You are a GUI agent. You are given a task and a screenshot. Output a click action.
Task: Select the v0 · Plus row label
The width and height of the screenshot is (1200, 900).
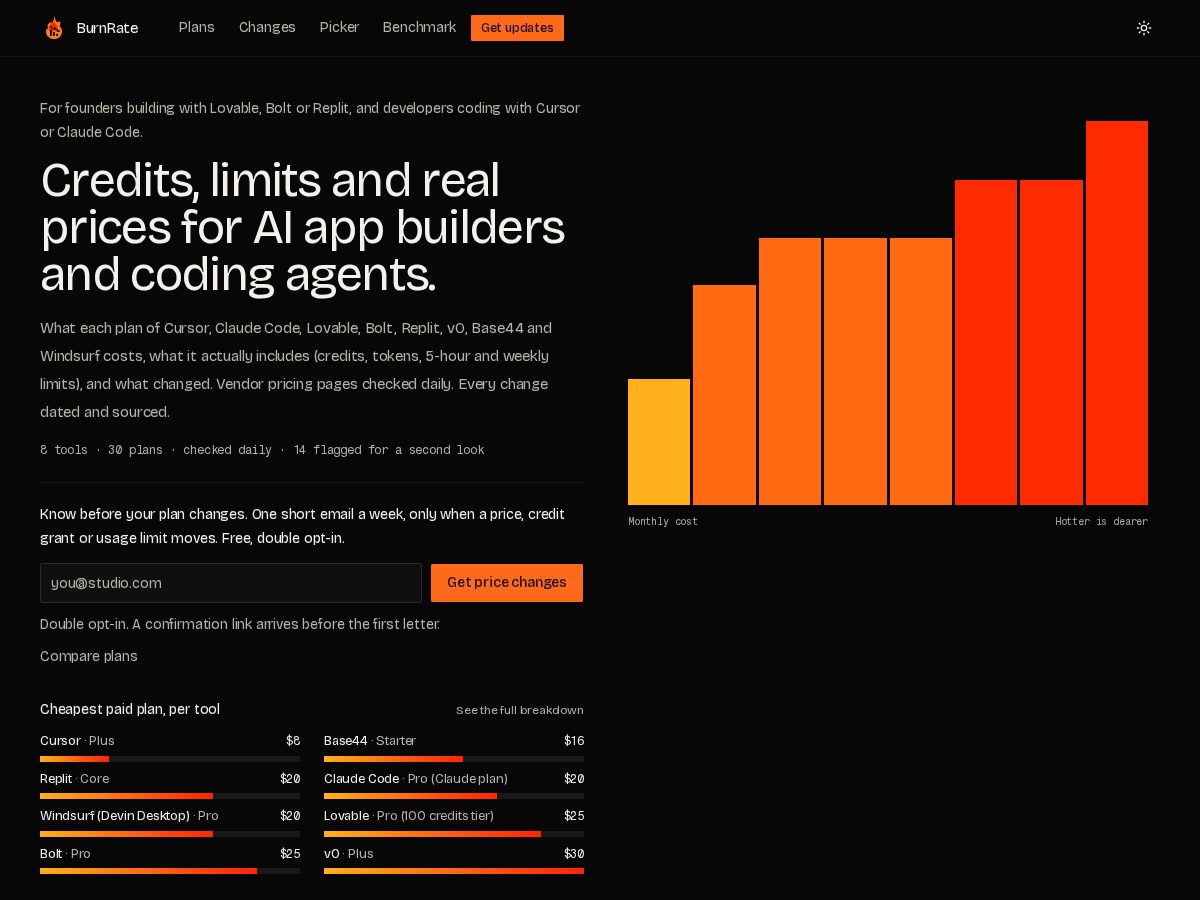click(x=349, y=854)
